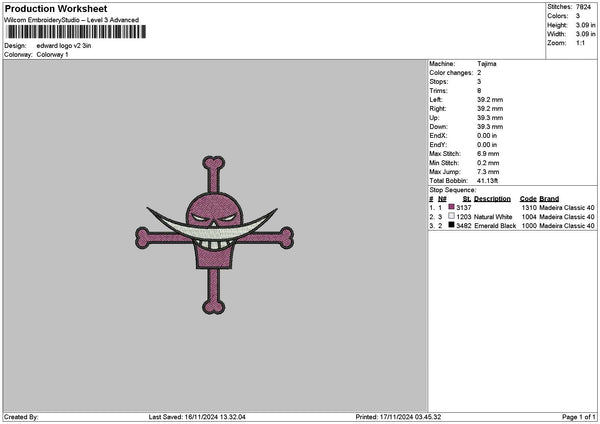The height and width of the screenshot is (424, 600).
Task: Click the 'Production Worksheet' heading
Action: pos(56,8)
